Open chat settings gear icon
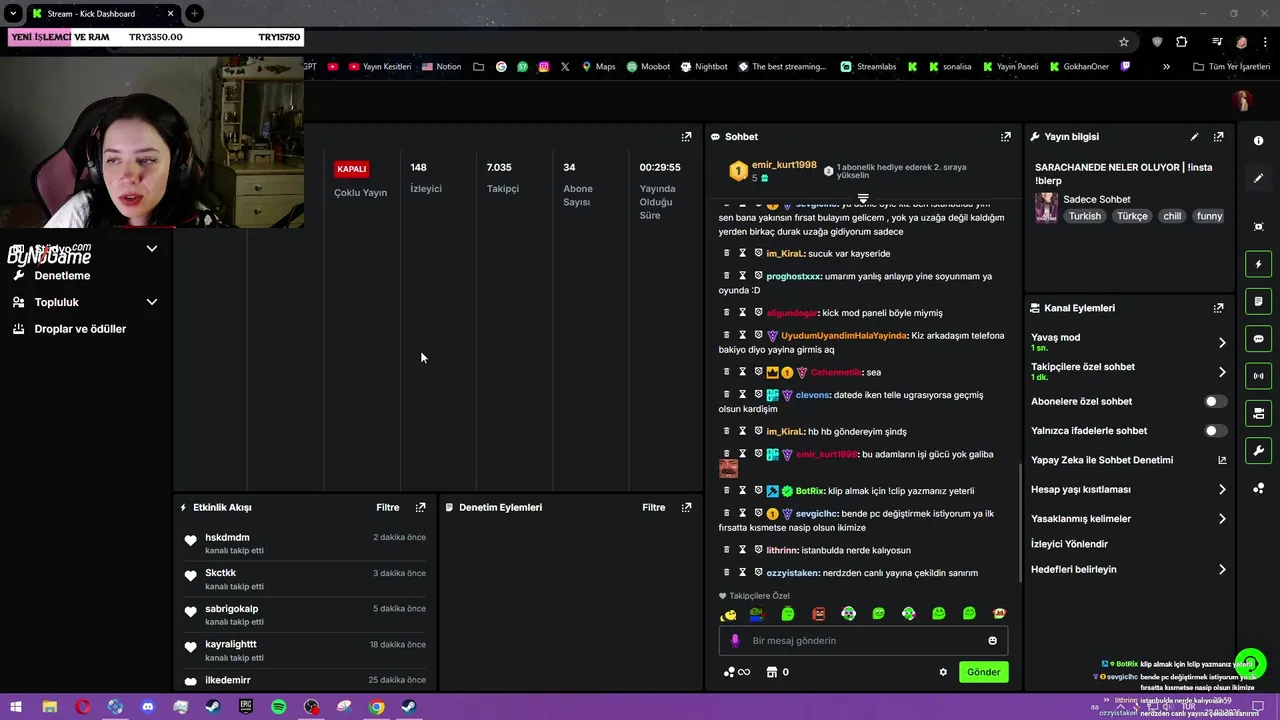Viewport: 1280px width, 720px height. pos(943,672)
